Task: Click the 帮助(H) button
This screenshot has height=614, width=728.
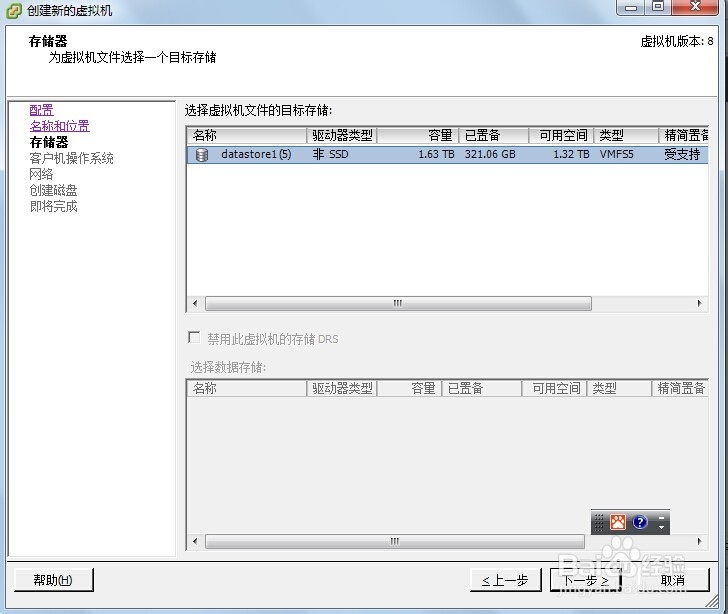Action: 53,580
